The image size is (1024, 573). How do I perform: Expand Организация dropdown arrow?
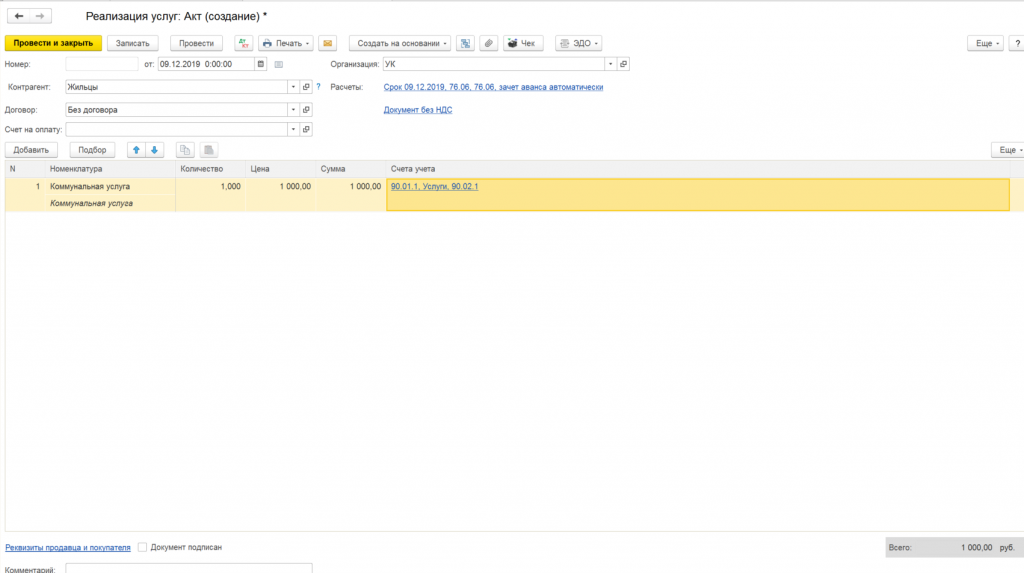click(611, 64)
